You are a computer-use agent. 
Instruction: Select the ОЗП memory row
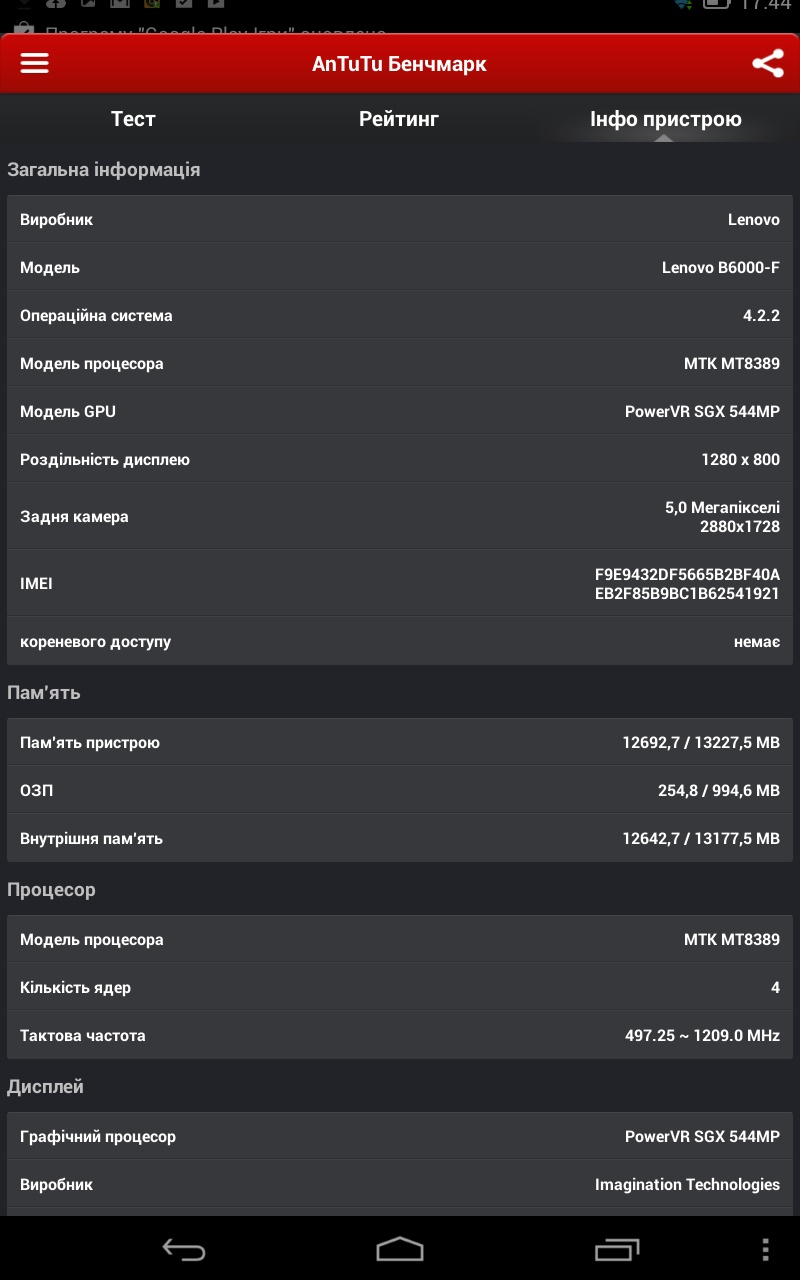pos(400,791)
